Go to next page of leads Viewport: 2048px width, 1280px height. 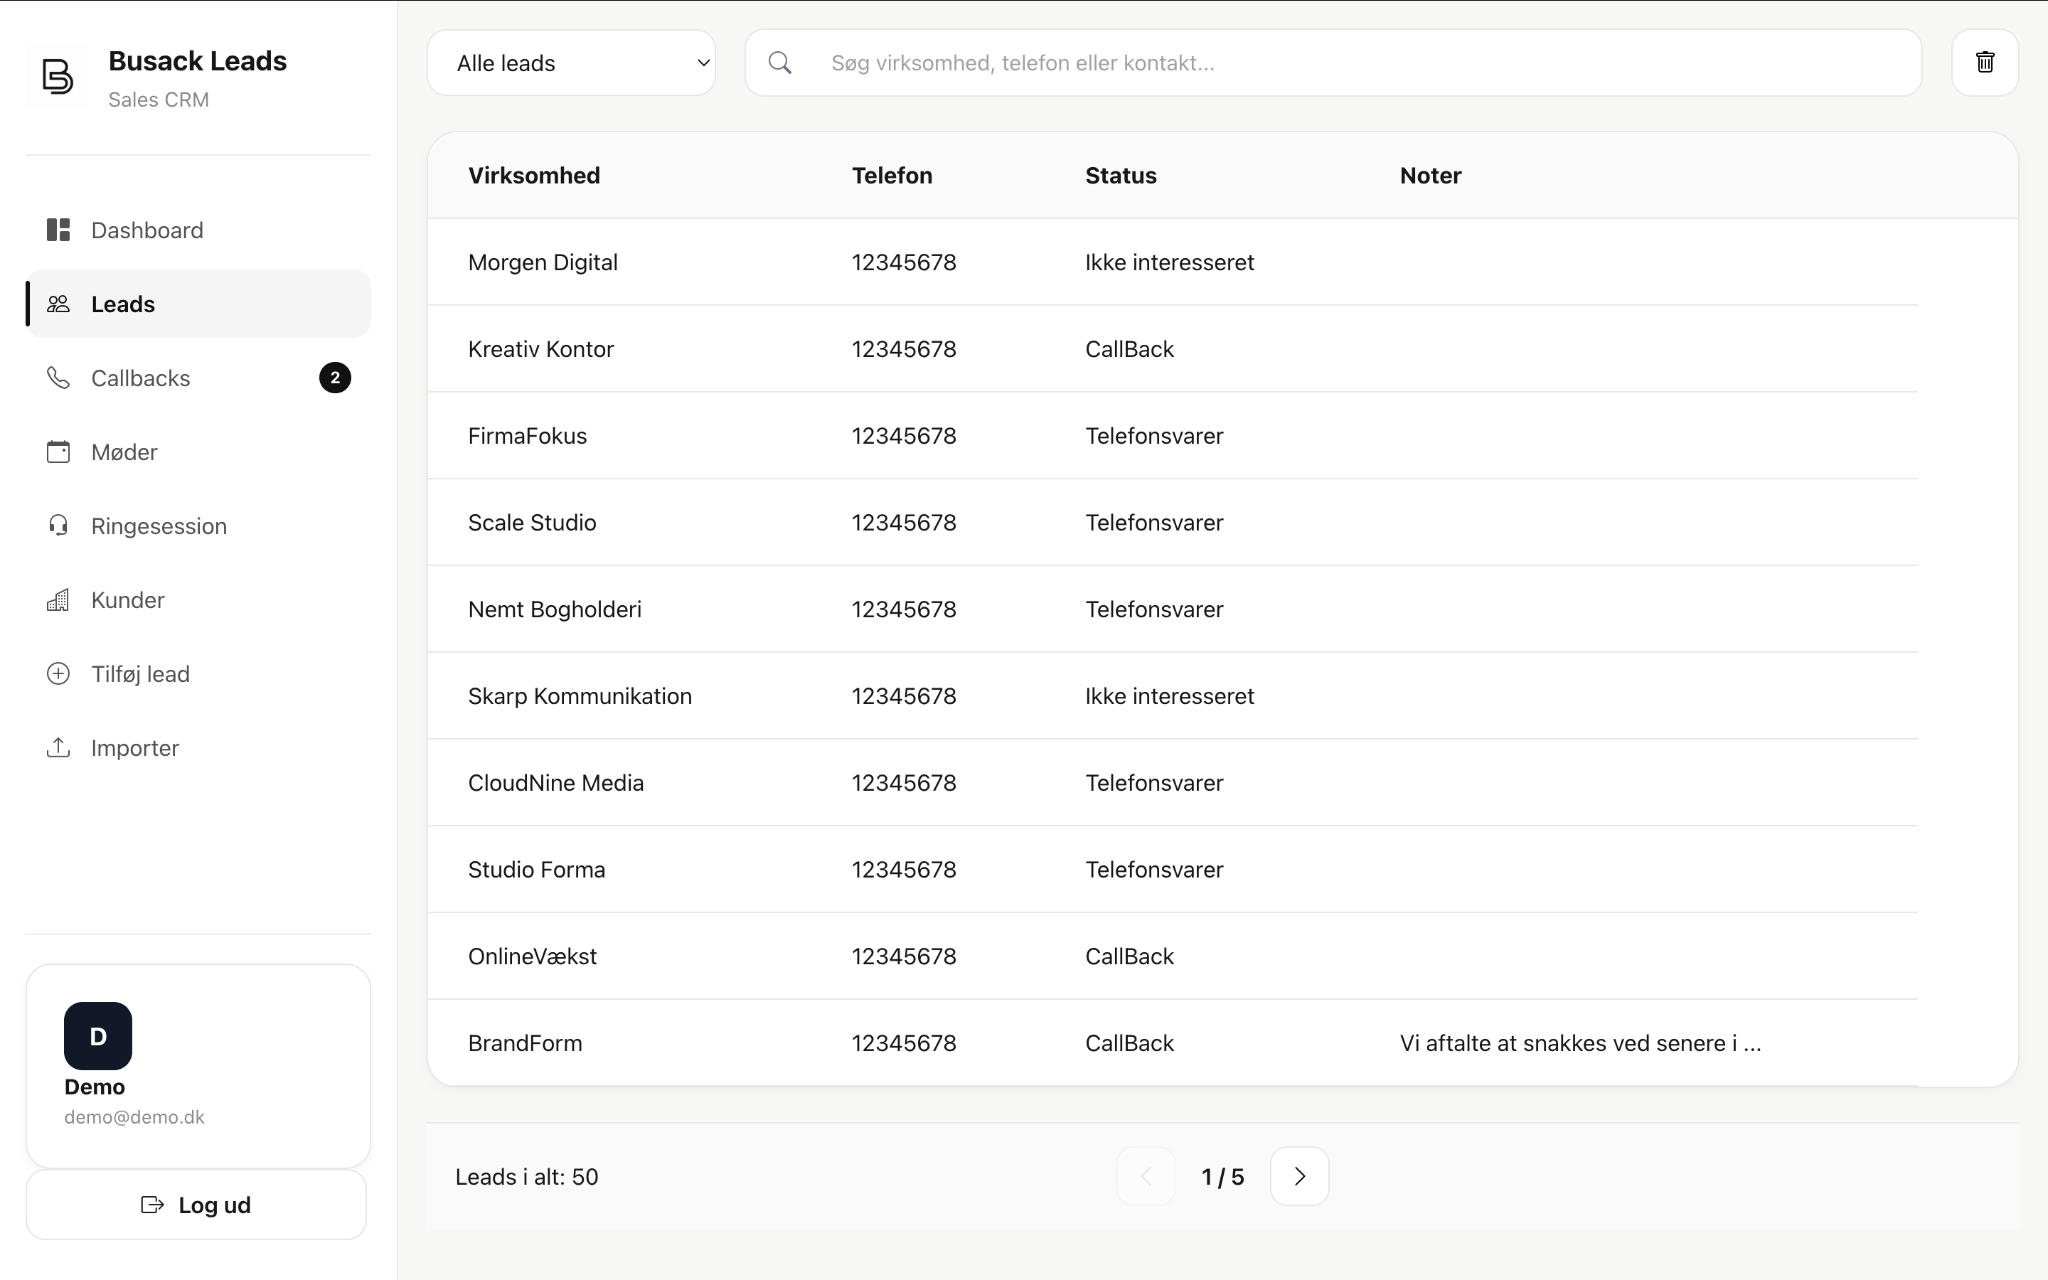(x=1299, y=1176)
